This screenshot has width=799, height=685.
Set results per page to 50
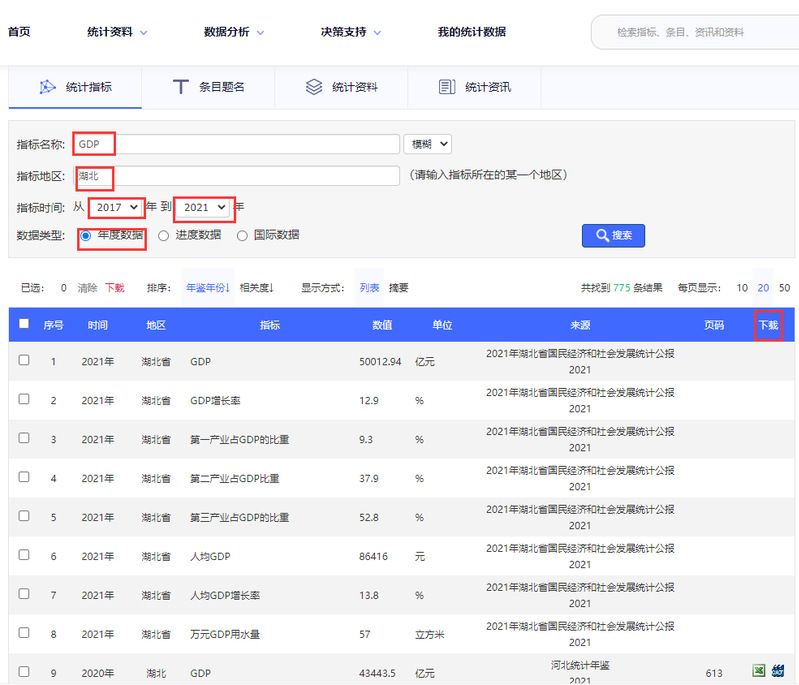pos(784,288)
